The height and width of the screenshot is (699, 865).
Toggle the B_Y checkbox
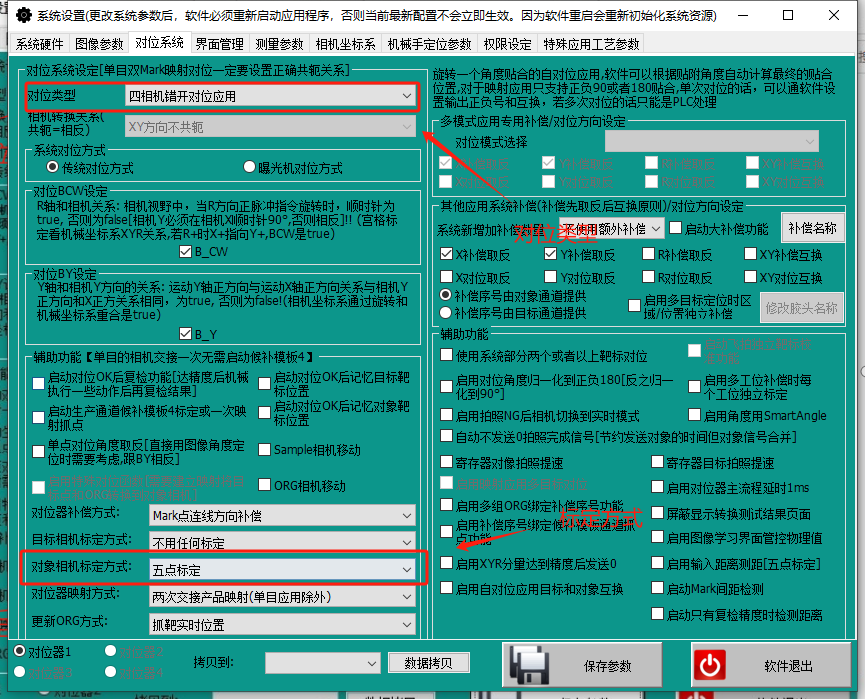point(184,333)
